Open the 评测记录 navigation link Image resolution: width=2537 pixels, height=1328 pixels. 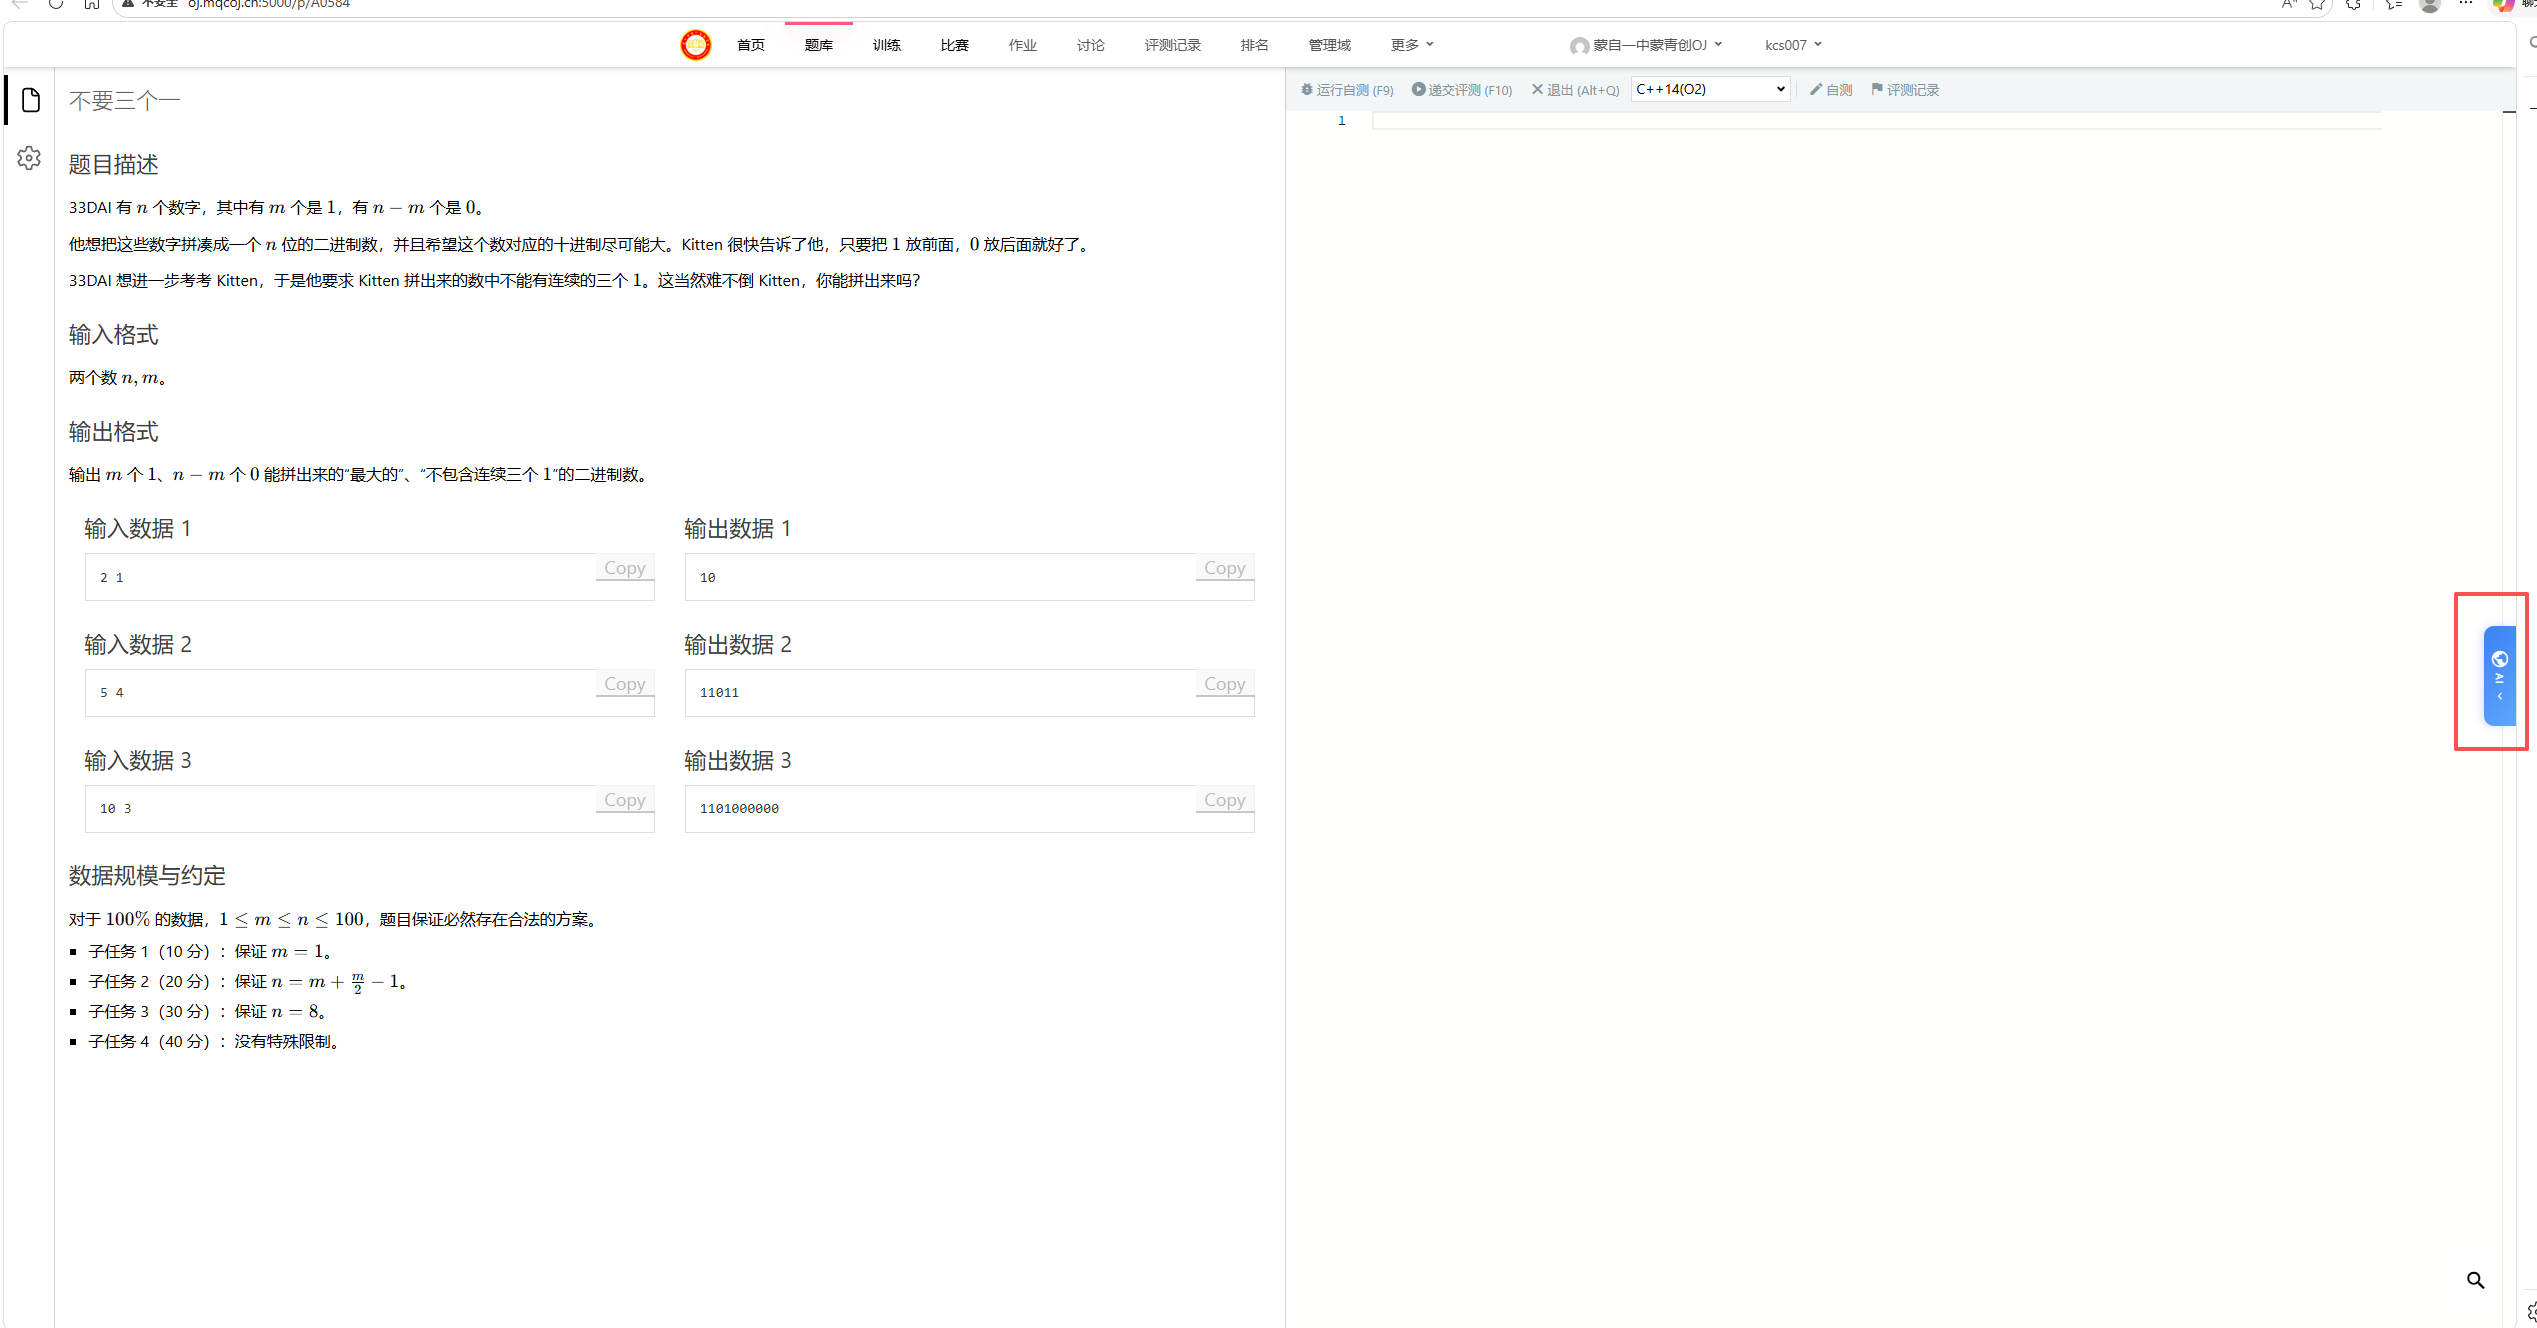click(x=1172, y=45)
